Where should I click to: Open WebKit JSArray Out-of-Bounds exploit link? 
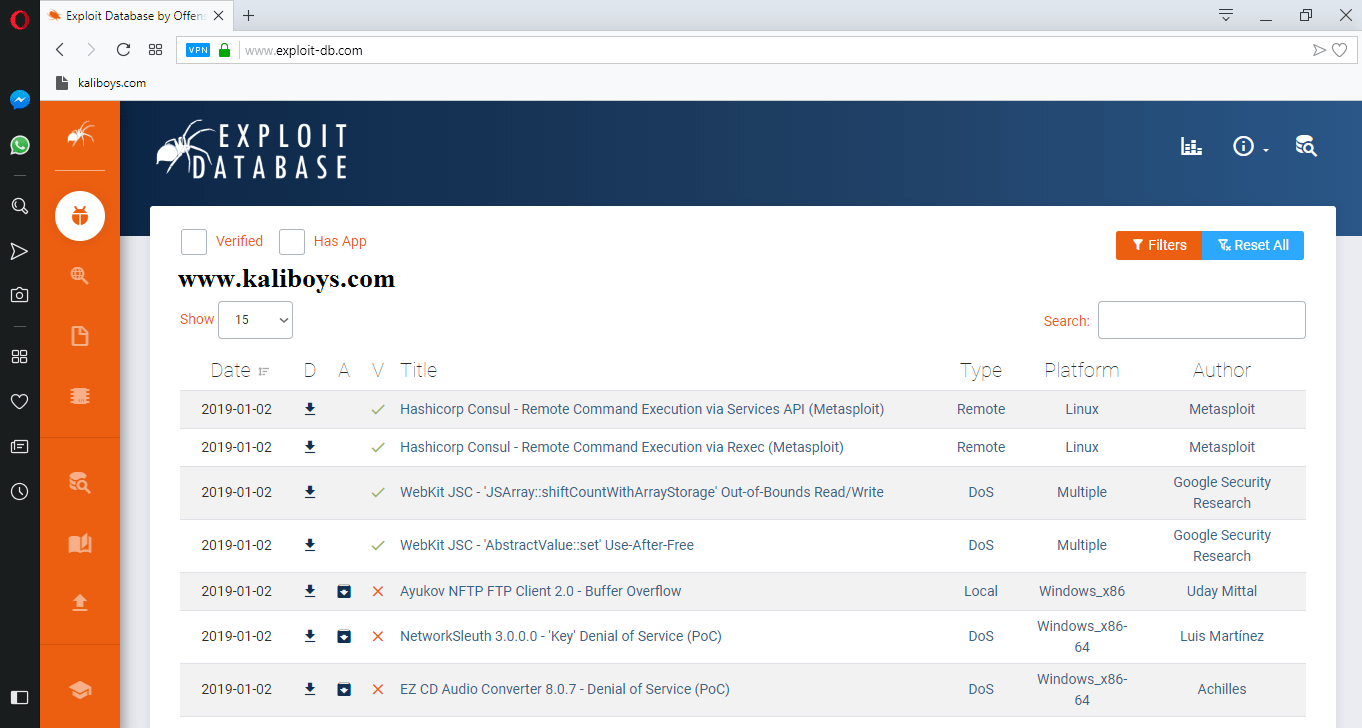tap(642, 492)
